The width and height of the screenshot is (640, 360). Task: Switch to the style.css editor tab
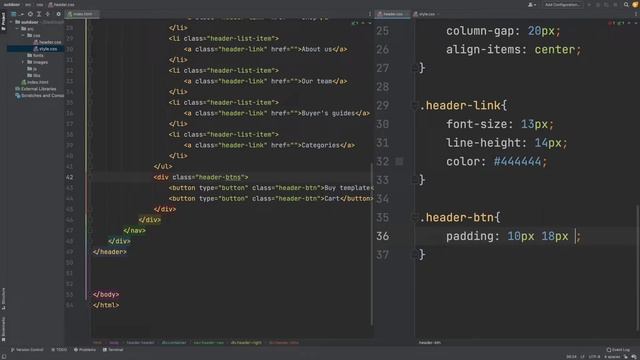coord(426,14)
